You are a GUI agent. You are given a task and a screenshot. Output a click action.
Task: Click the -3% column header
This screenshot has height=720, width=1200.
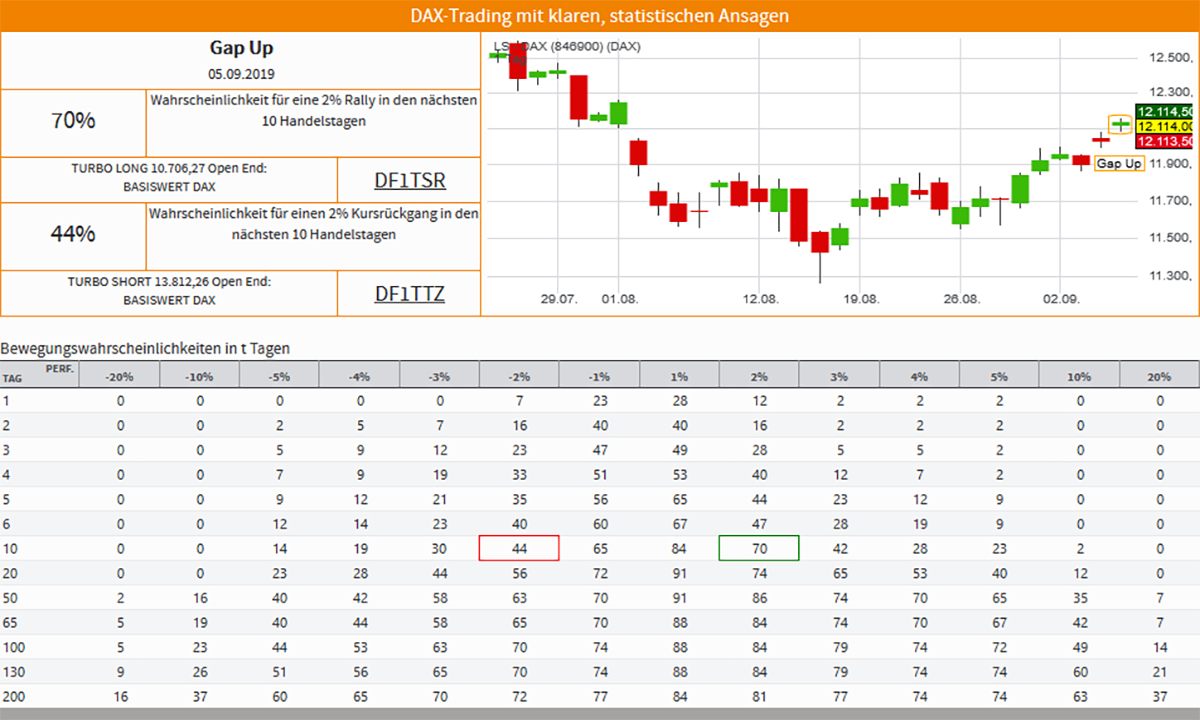pos(439,375)
